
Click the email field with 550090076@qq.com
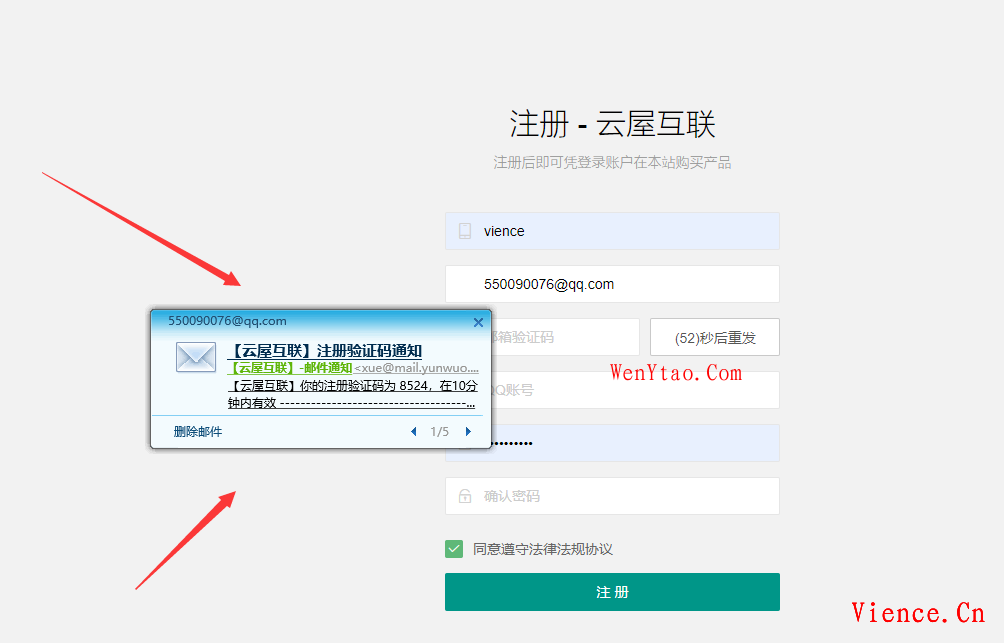point(612,284)
